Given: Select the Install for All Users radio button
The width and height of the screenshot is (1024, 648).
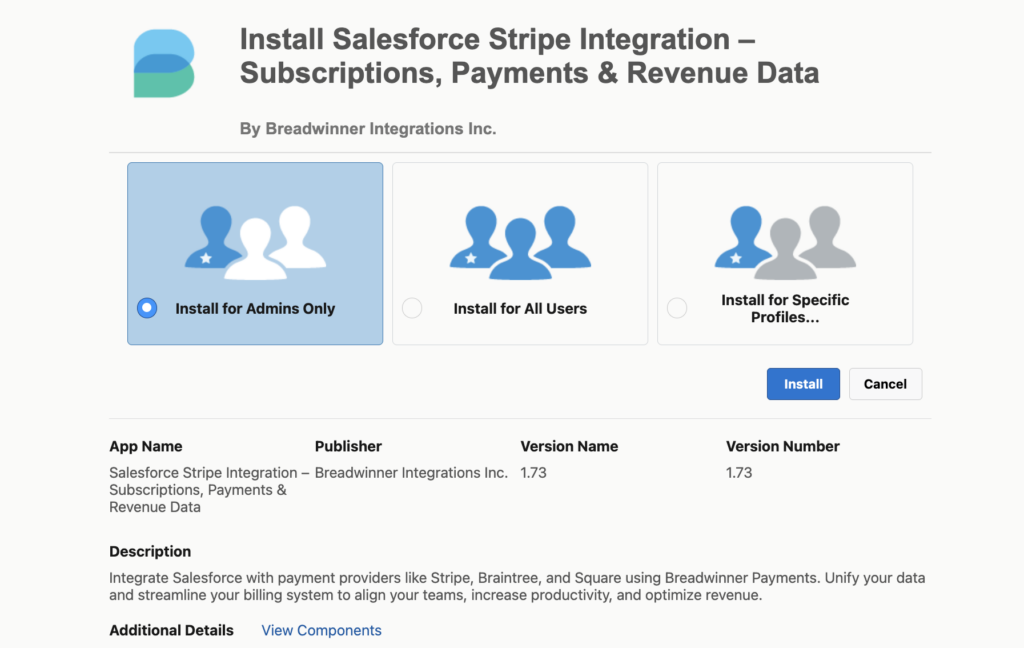Looking at the screenshot, I should (412, 308).
